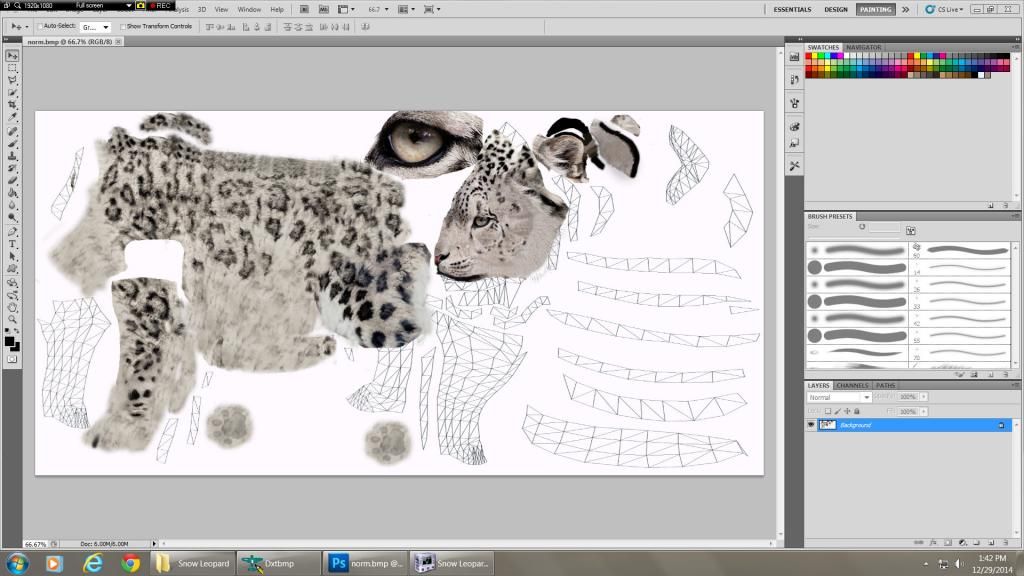Click the foreground color swatch
This screenshot has height=576, width=1024.
[10, 342]
